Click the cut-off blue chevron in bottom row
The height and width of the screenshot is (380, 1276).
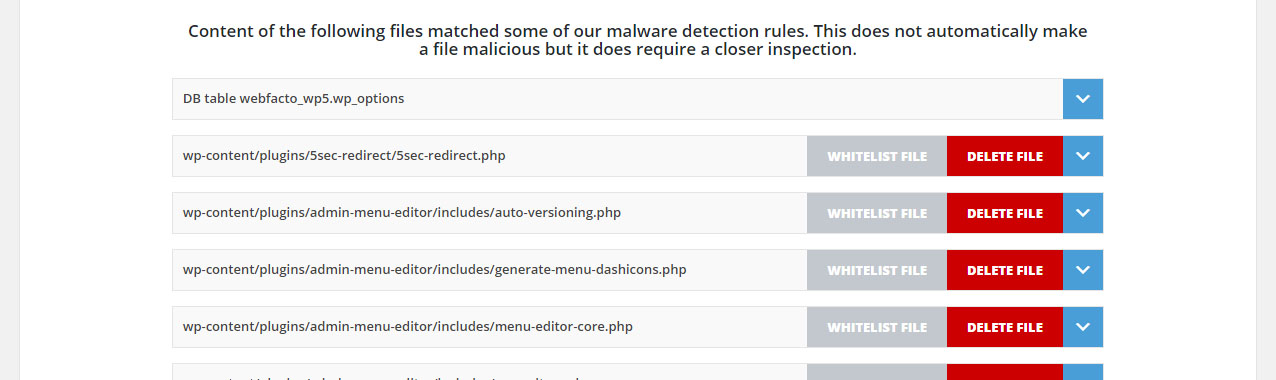click(x=1083, y=372)
